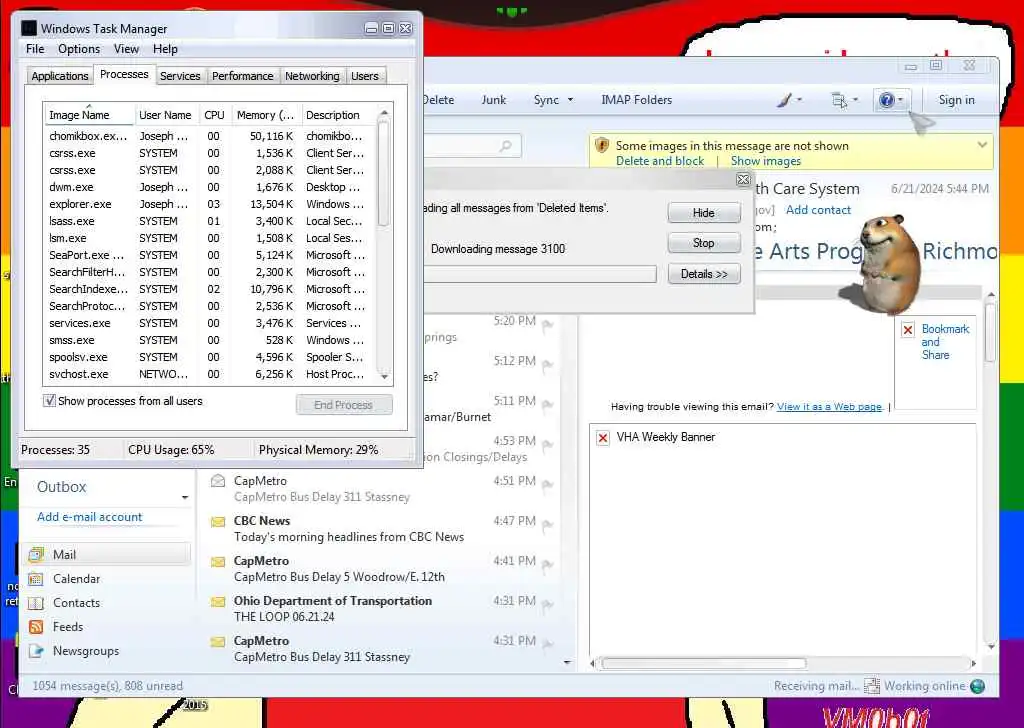1024x728 pixels.
Task: Click Junk in the mail toolbar
Action: [494, 100]
